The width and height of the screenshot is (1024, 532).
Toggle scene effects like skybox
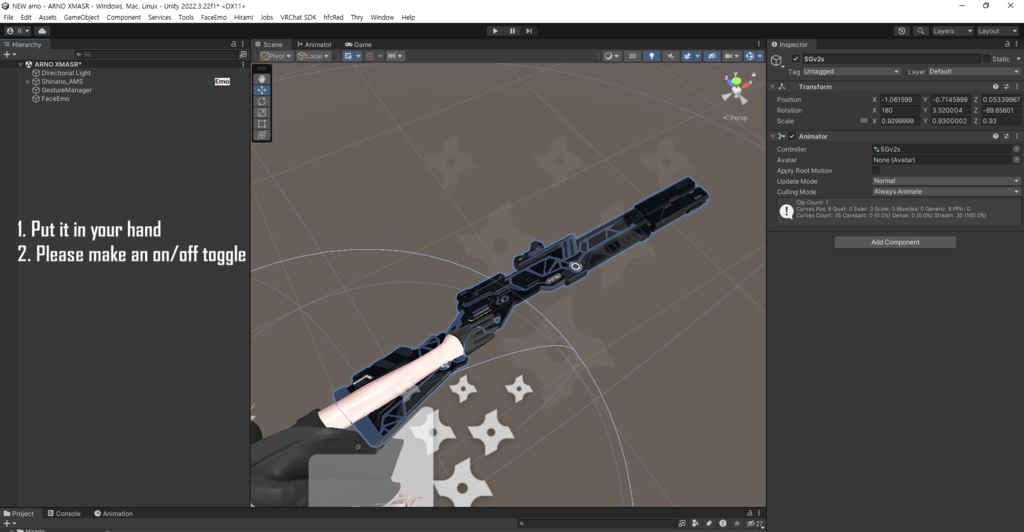(x=687, y=56)
